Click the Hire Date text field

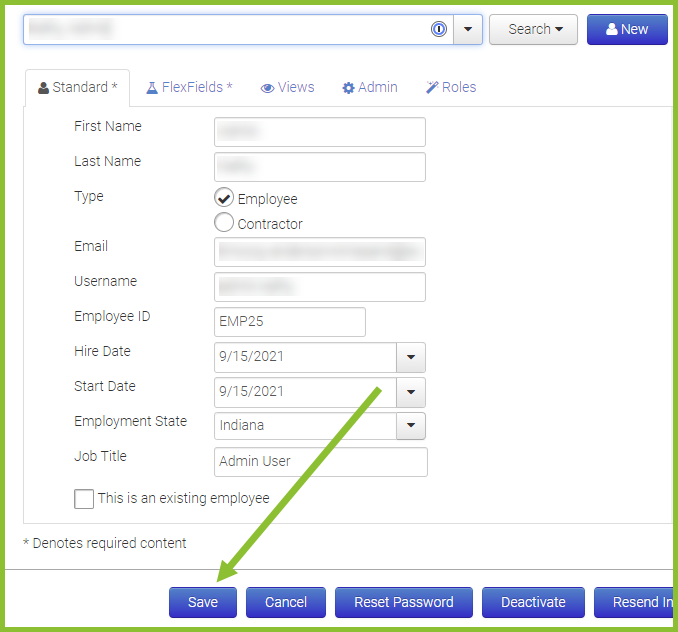[x=305, y=357]
